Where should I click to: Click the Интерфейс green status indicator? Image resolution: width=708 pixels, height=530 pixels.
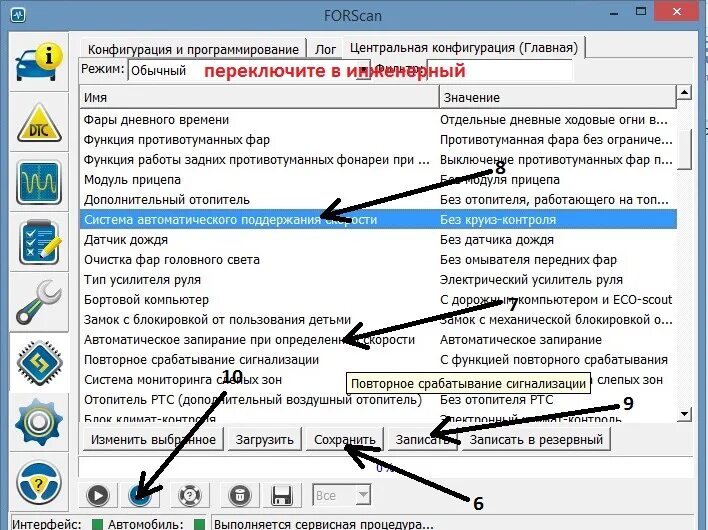(x=97, y=524)
